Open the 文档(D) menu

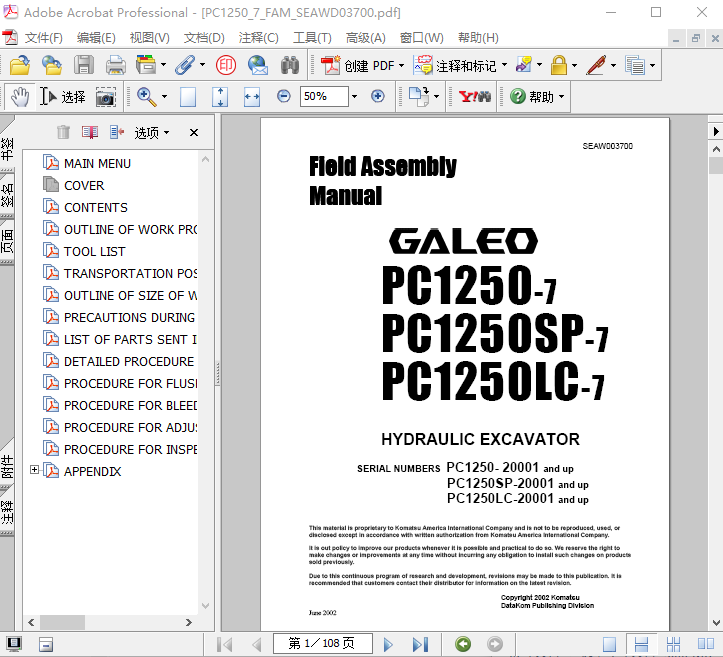pyautogui.click(x=204, y=38)
